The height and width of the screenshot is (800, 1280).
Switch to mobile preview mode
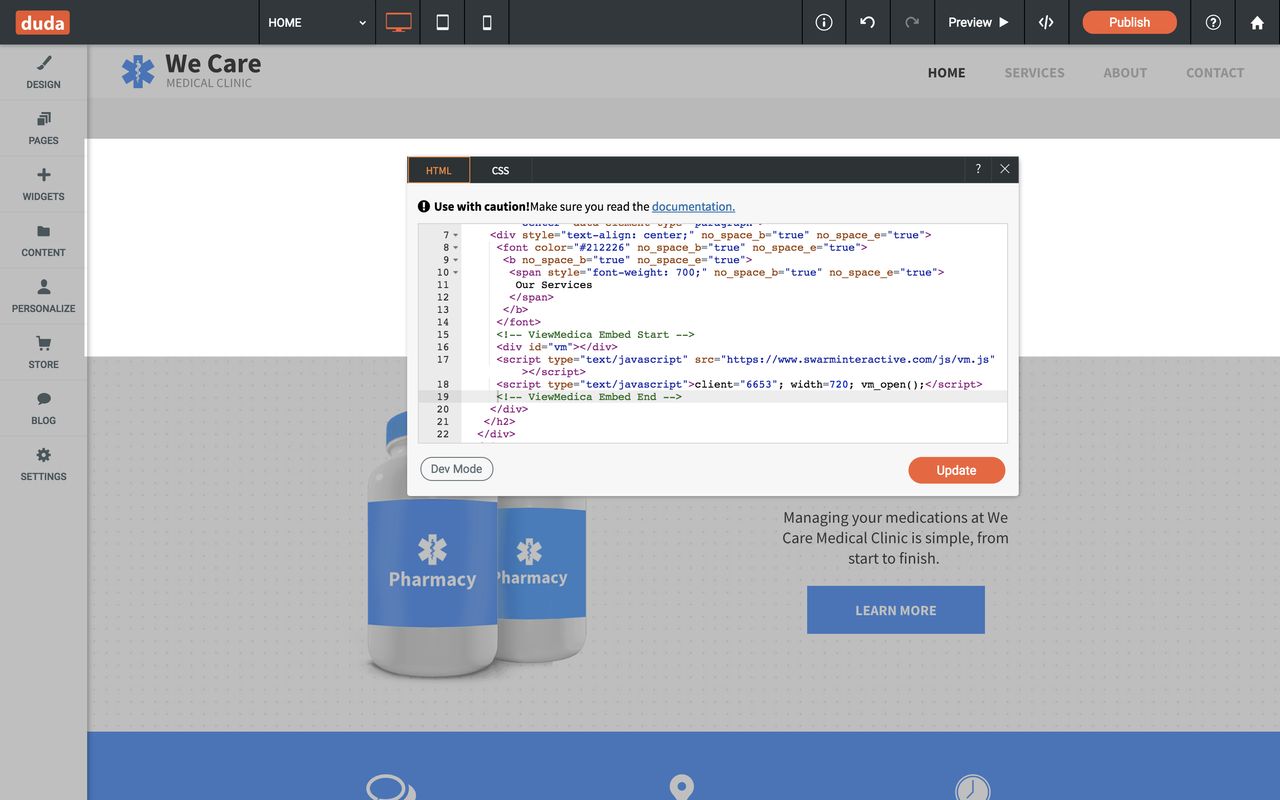pyautogui.click(x=486, y=21)
